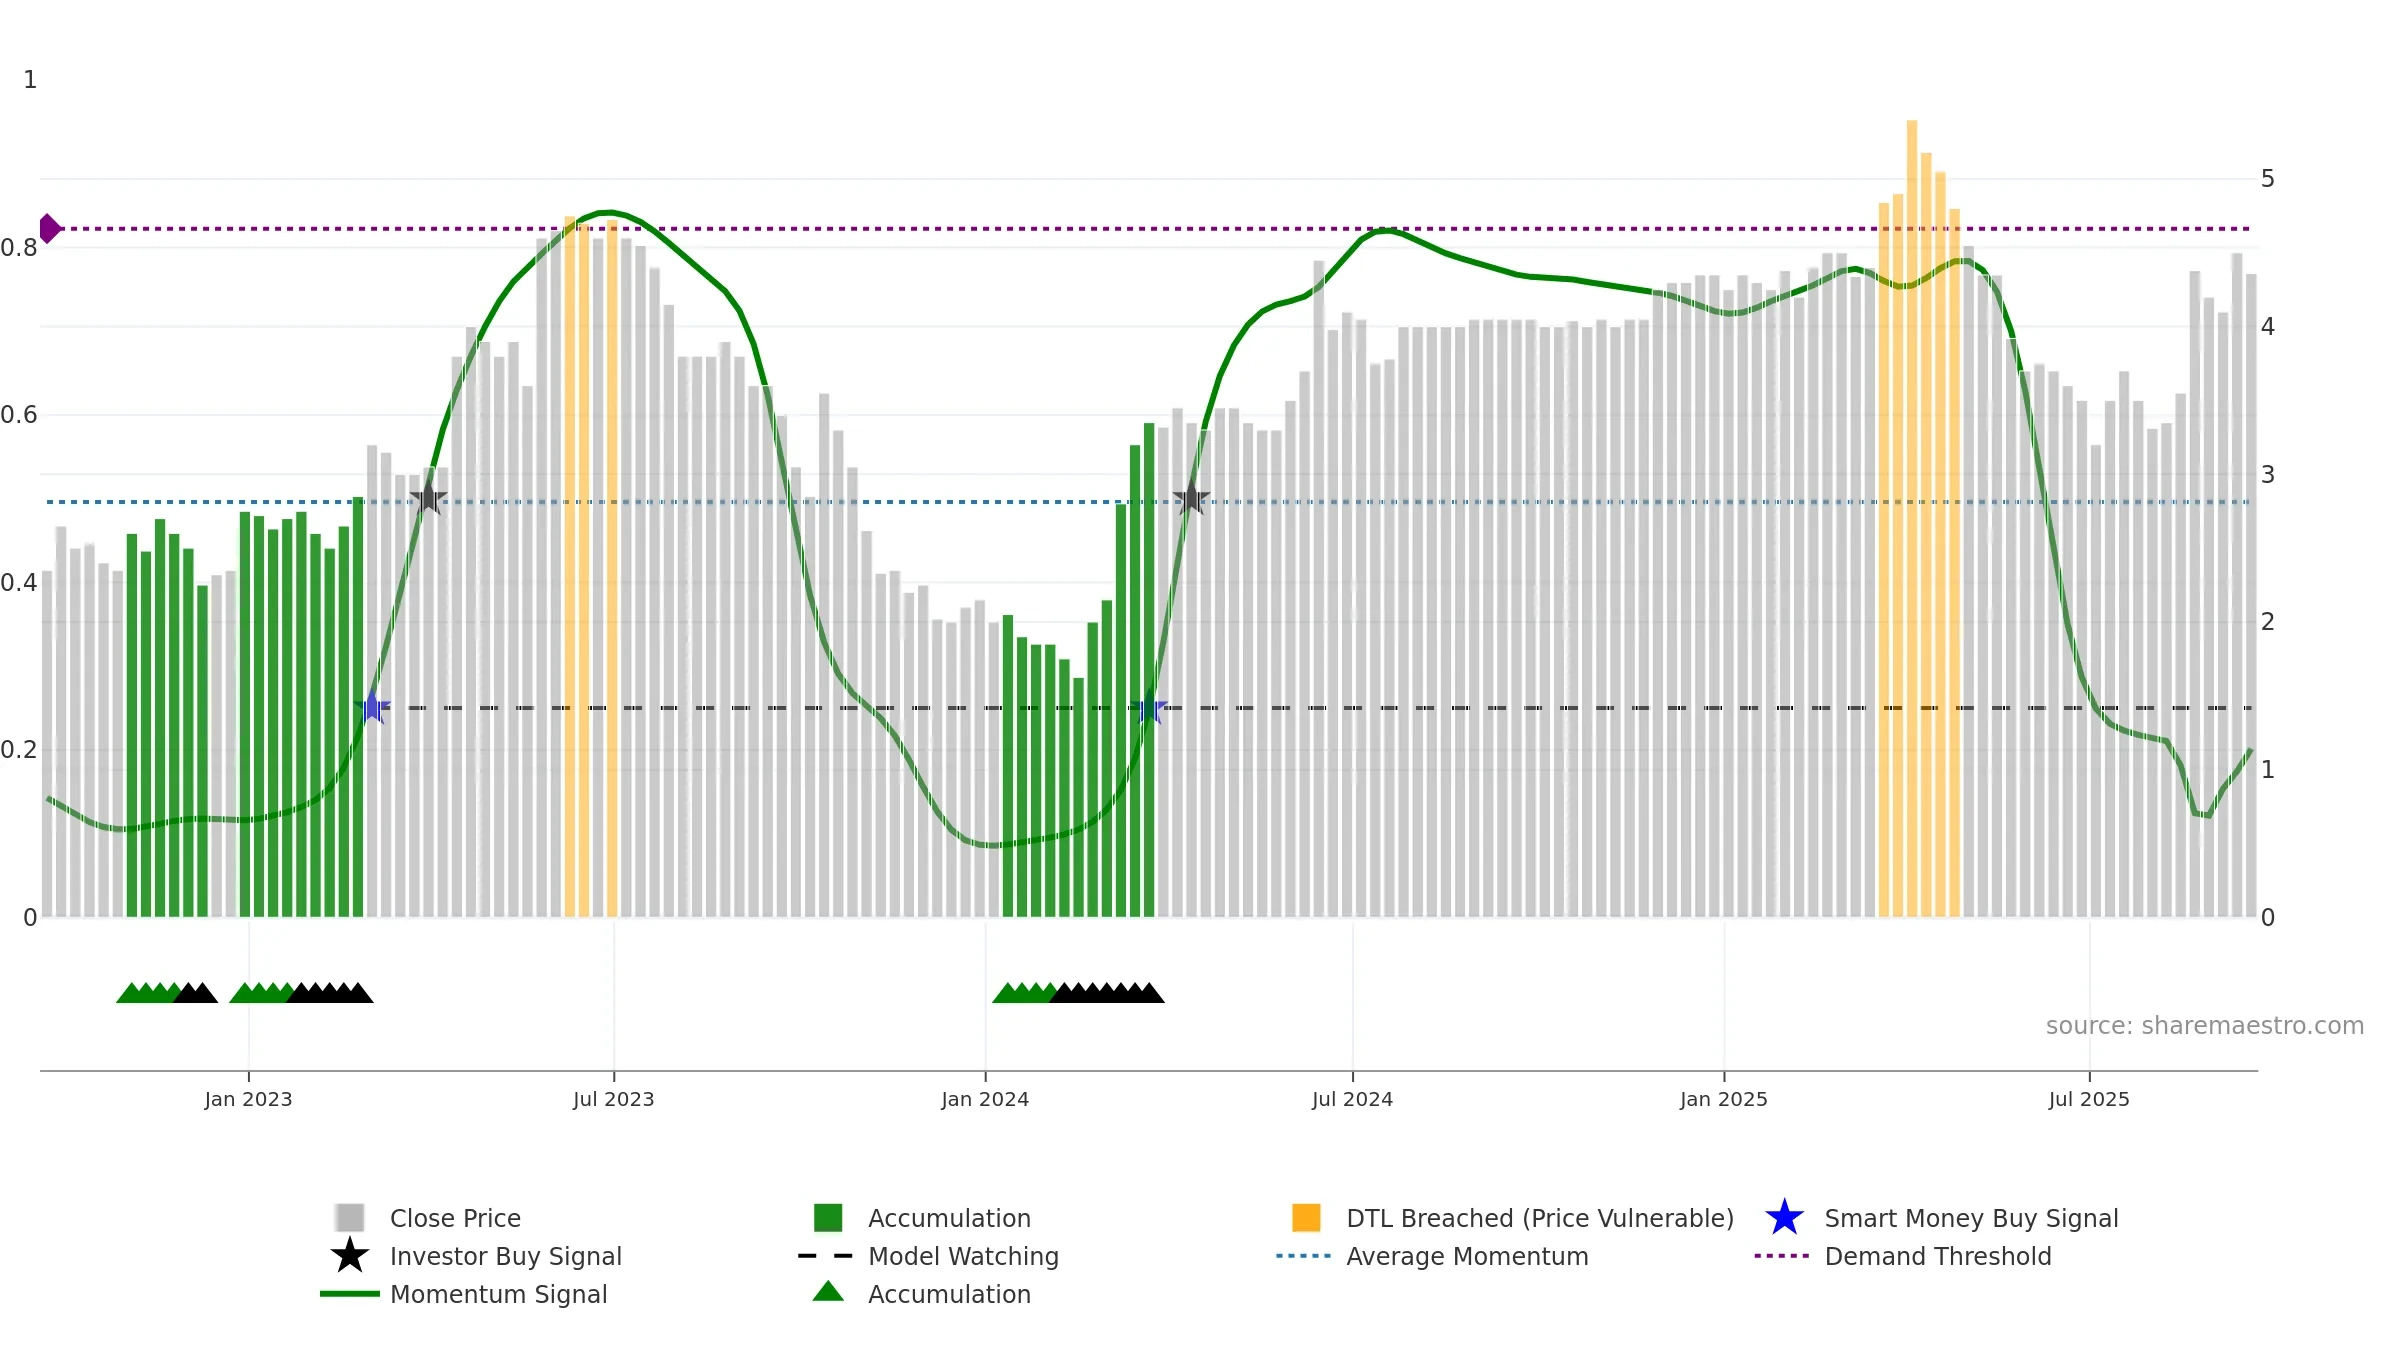Click the DTL Breached orange legend swatch

pos(1306,1218)
